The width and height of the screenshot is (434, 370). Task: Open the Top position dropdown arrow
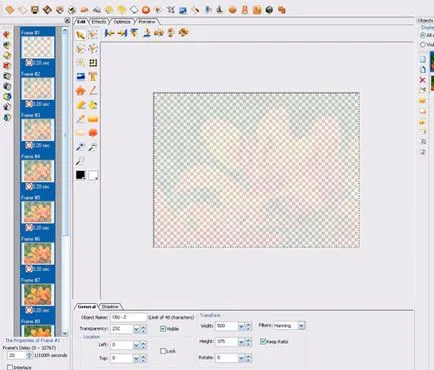[136, 358]
